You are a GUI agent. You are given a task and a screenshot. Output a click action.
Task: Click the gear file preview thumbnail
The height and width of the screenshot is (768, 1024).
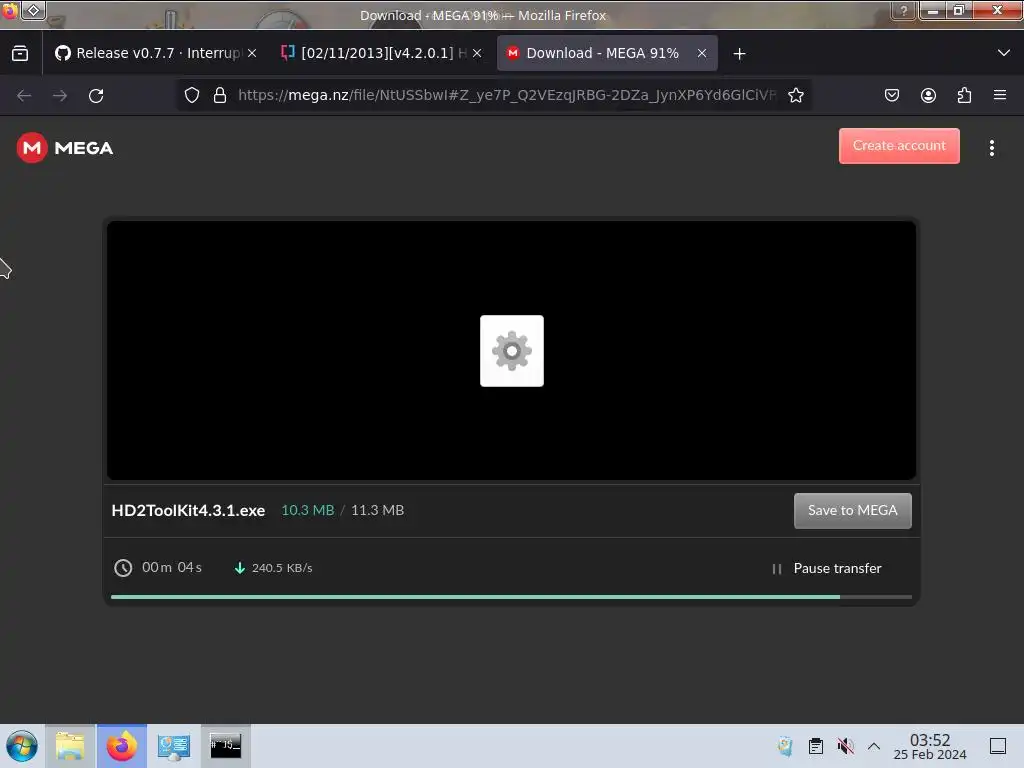coord(511,351)
